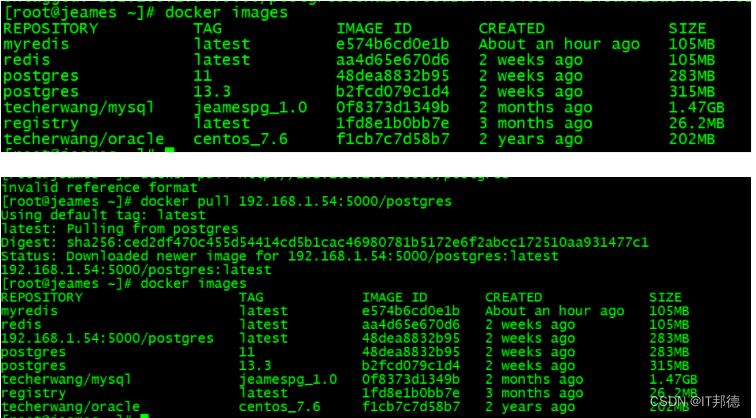Click the registry repository in the second table
The height and width of the screenshot is (418, 756).
pos(35,394)
